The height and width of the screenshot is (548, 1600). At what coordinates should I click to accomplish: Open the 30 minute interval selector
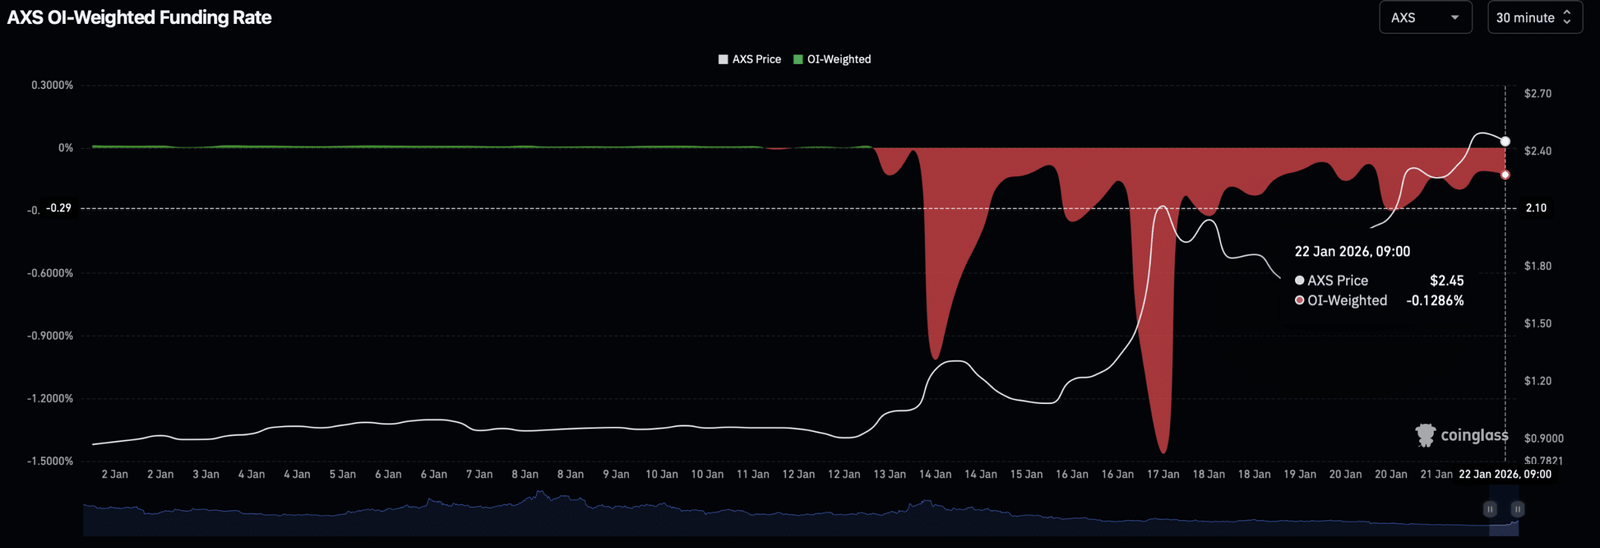click(x=1534, y=18)
